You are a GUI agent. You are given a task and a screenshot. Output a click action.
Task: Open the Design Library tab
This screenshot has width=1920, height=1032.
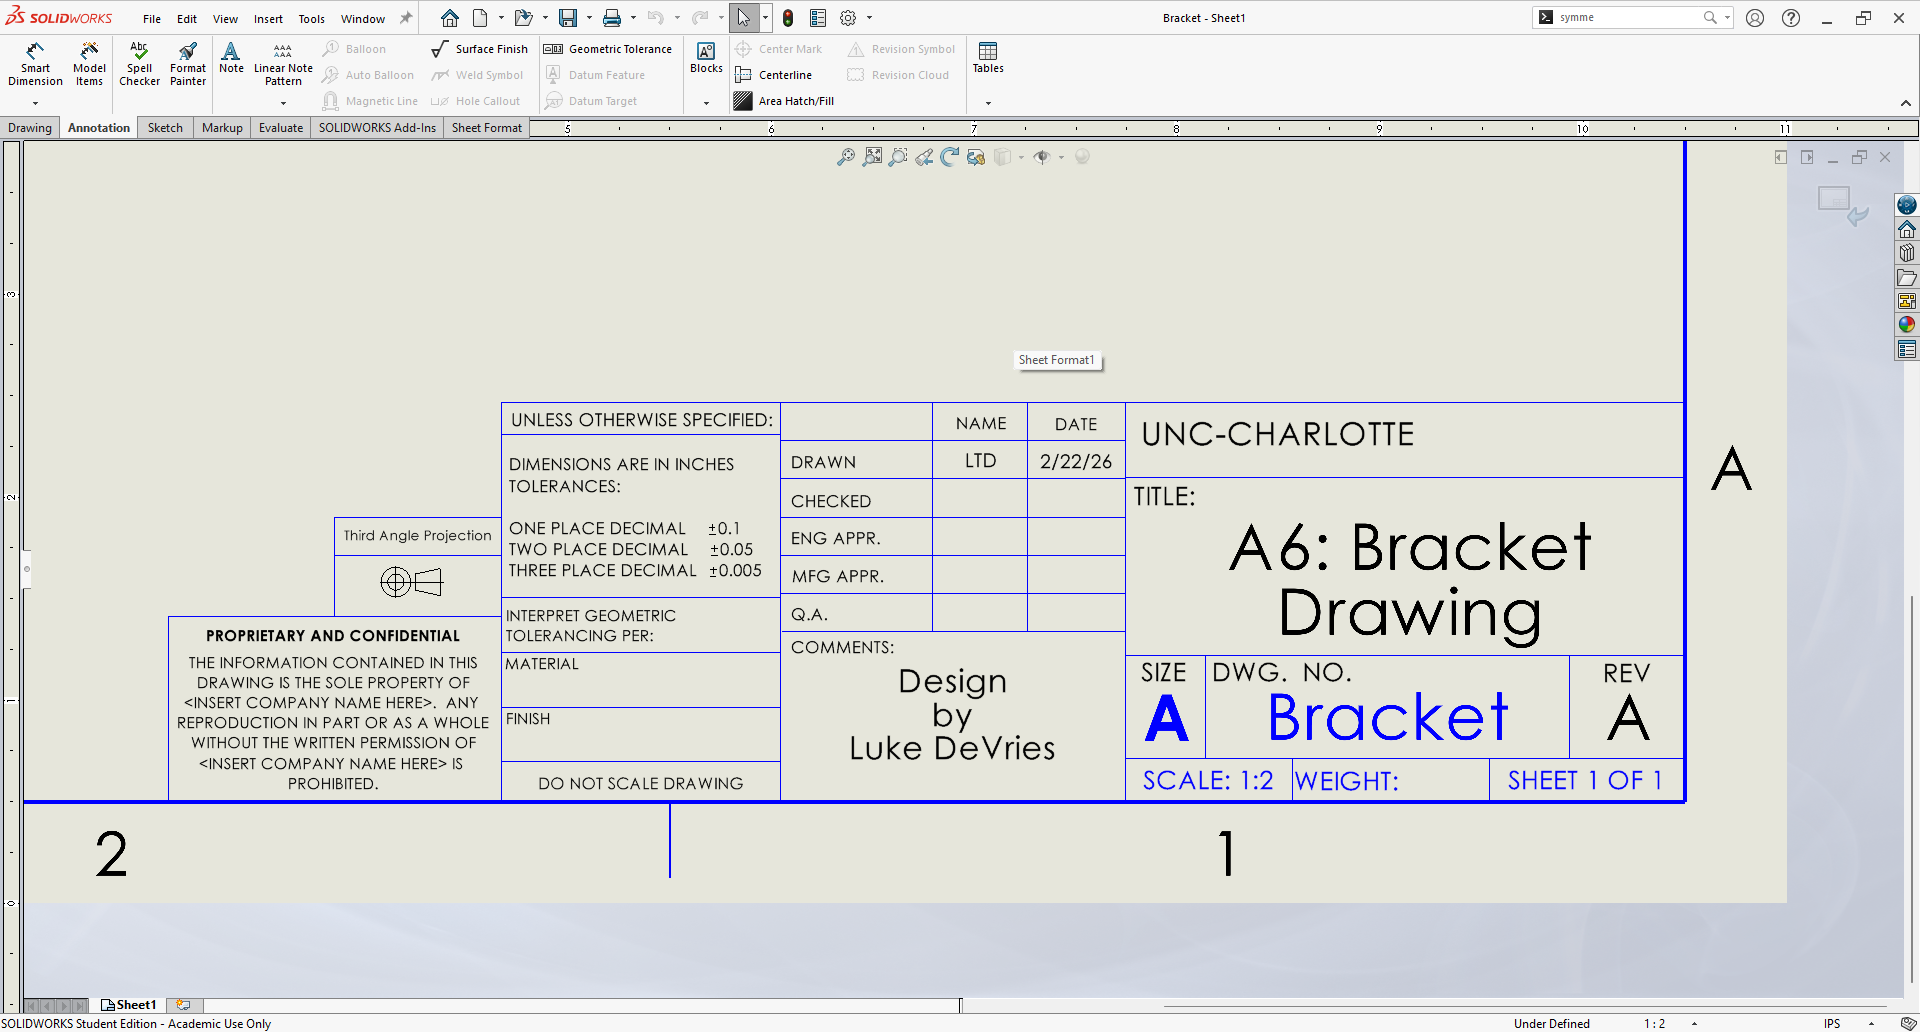pyautogui.click(x=1907, y=253)
